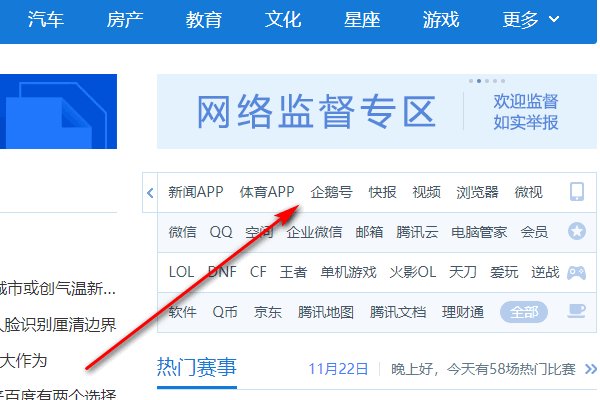Screen dimensions: 600x400
Task: Open Q币 link
Action: click(225, 312)
